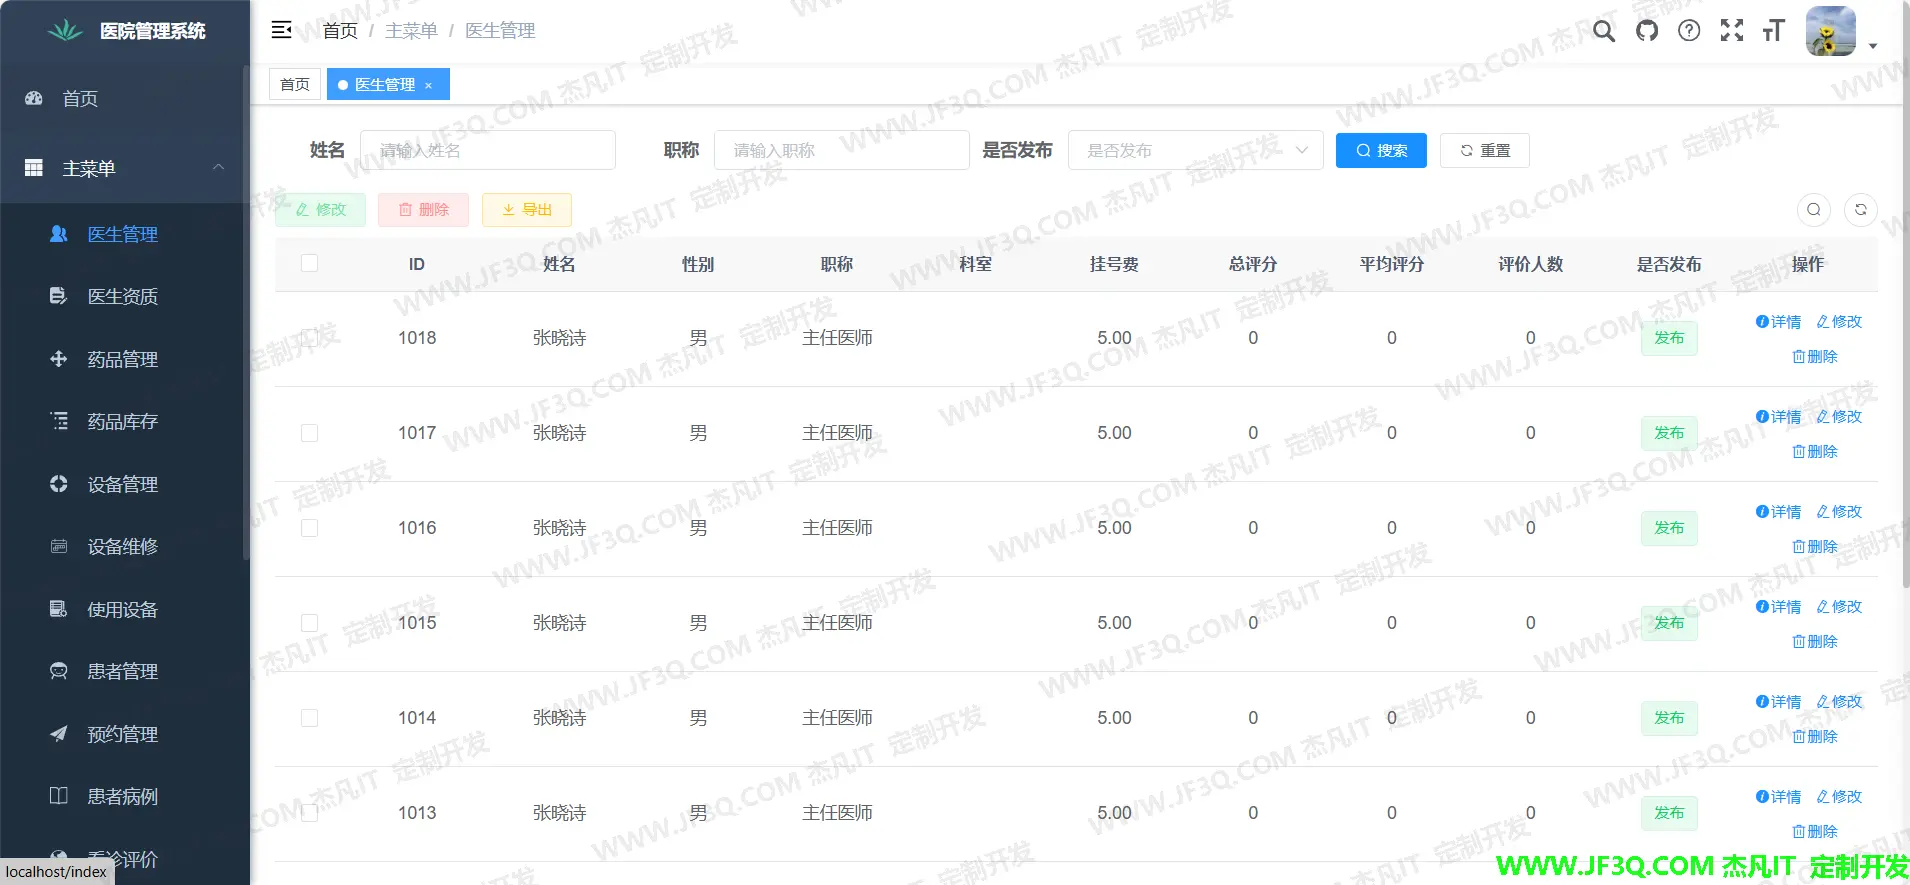Open 药品管理 in the sidebar

tap(122, 359)
